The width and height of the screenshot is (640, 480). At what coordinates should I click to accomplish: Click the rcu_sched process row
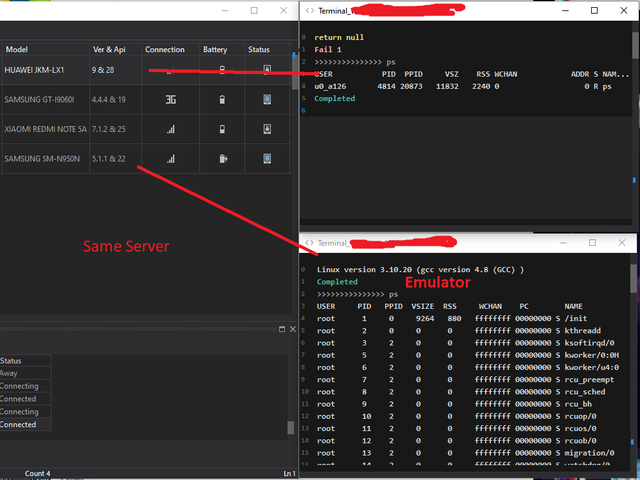pyautogui.click(x=461, y=392)
